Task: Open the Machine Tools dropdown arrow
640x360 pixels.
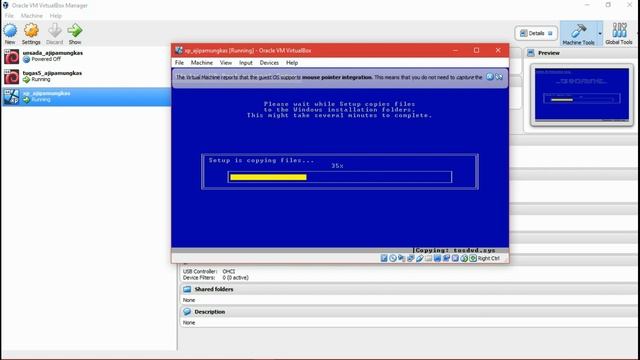Action: tap(600, 33)
